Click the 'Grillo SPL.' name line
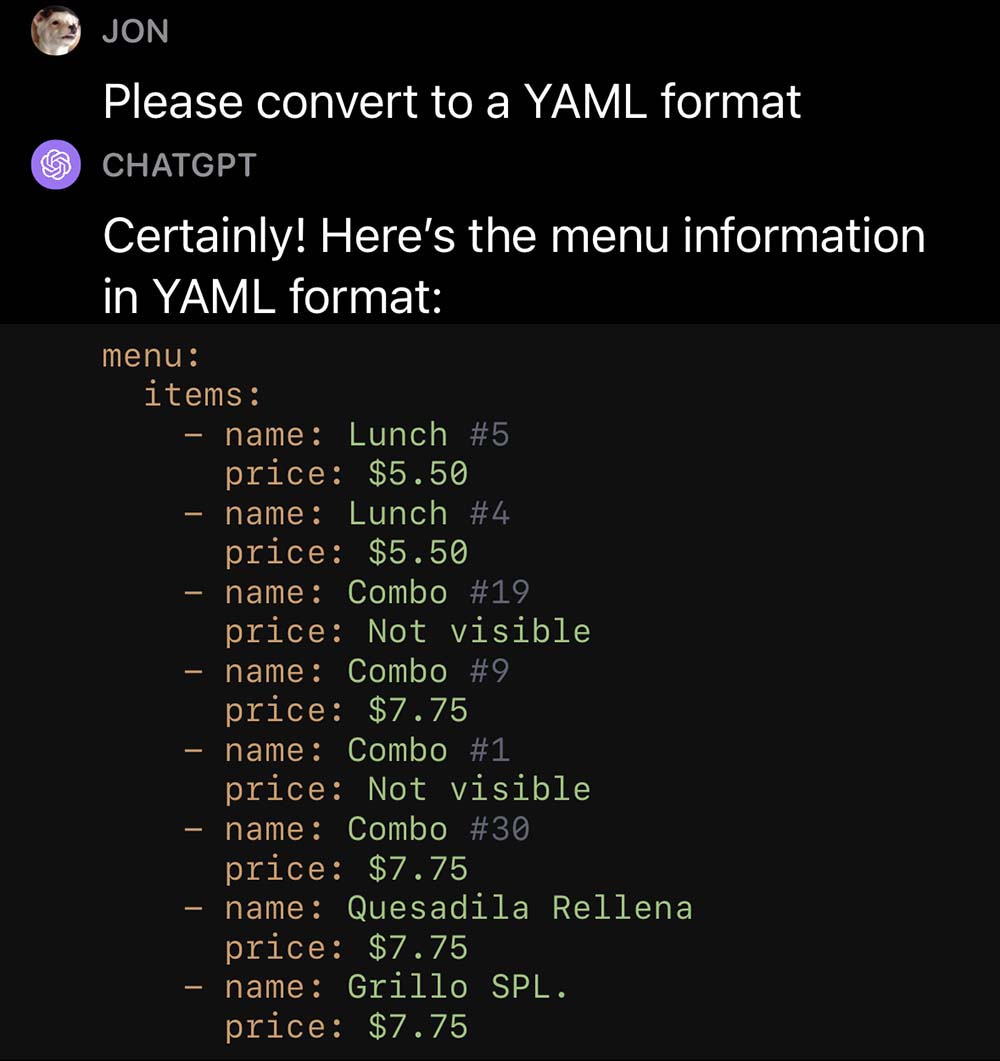Screen dimensions: 1000x1061 pos(396,987)
